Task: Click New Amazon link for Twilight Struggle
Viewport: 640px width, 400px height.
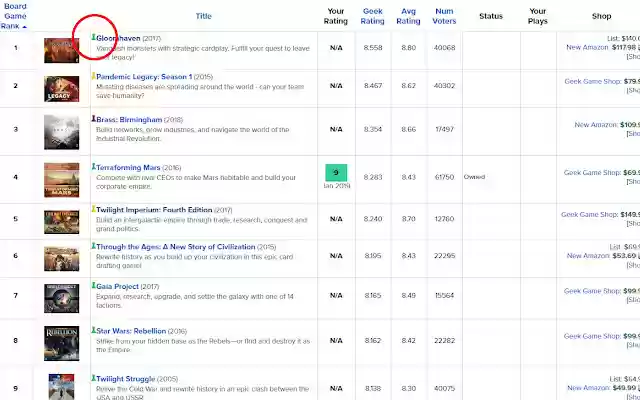Action: pyautogui.click(x=588, y=387)
